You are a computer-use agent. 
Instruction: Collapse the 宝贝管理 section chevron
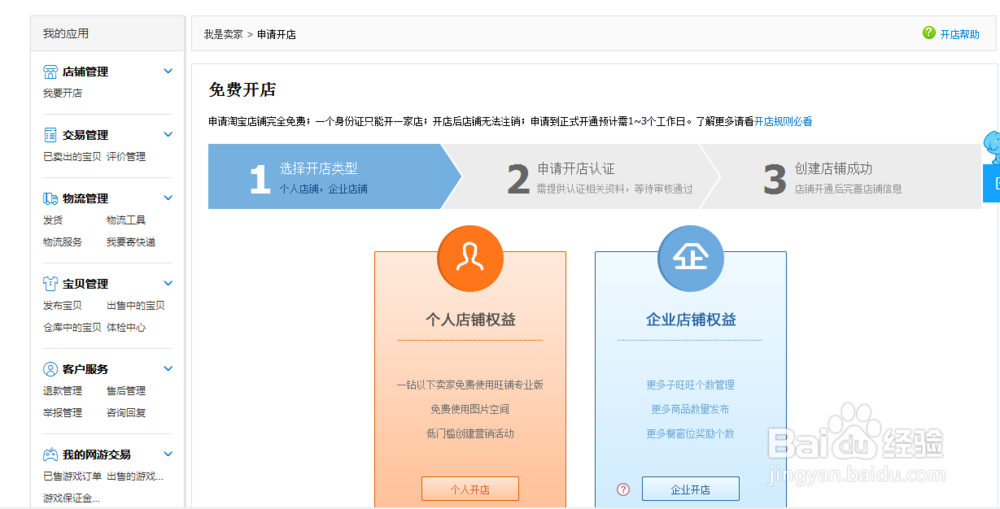(168, 283)
